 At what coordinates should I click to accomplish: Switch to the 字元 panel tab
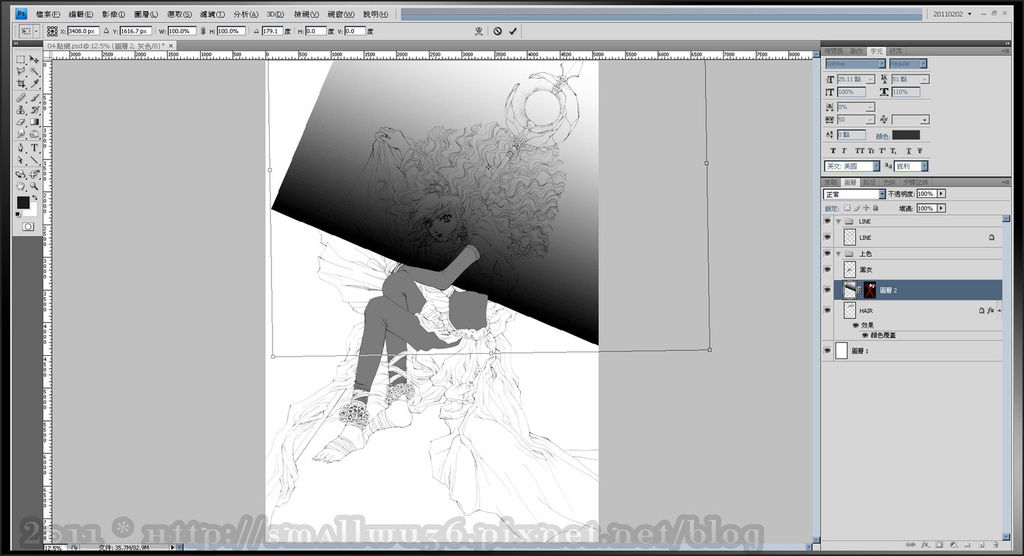pyautogui.click(x=876, y=51)
